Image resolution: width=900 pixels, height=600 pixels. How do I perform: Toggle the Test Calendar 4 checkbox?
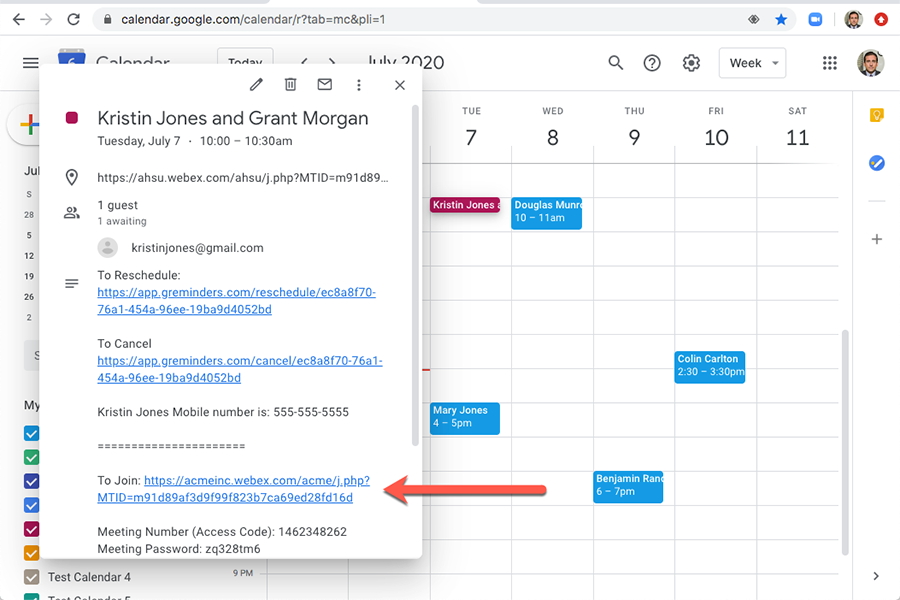point(32,576)
